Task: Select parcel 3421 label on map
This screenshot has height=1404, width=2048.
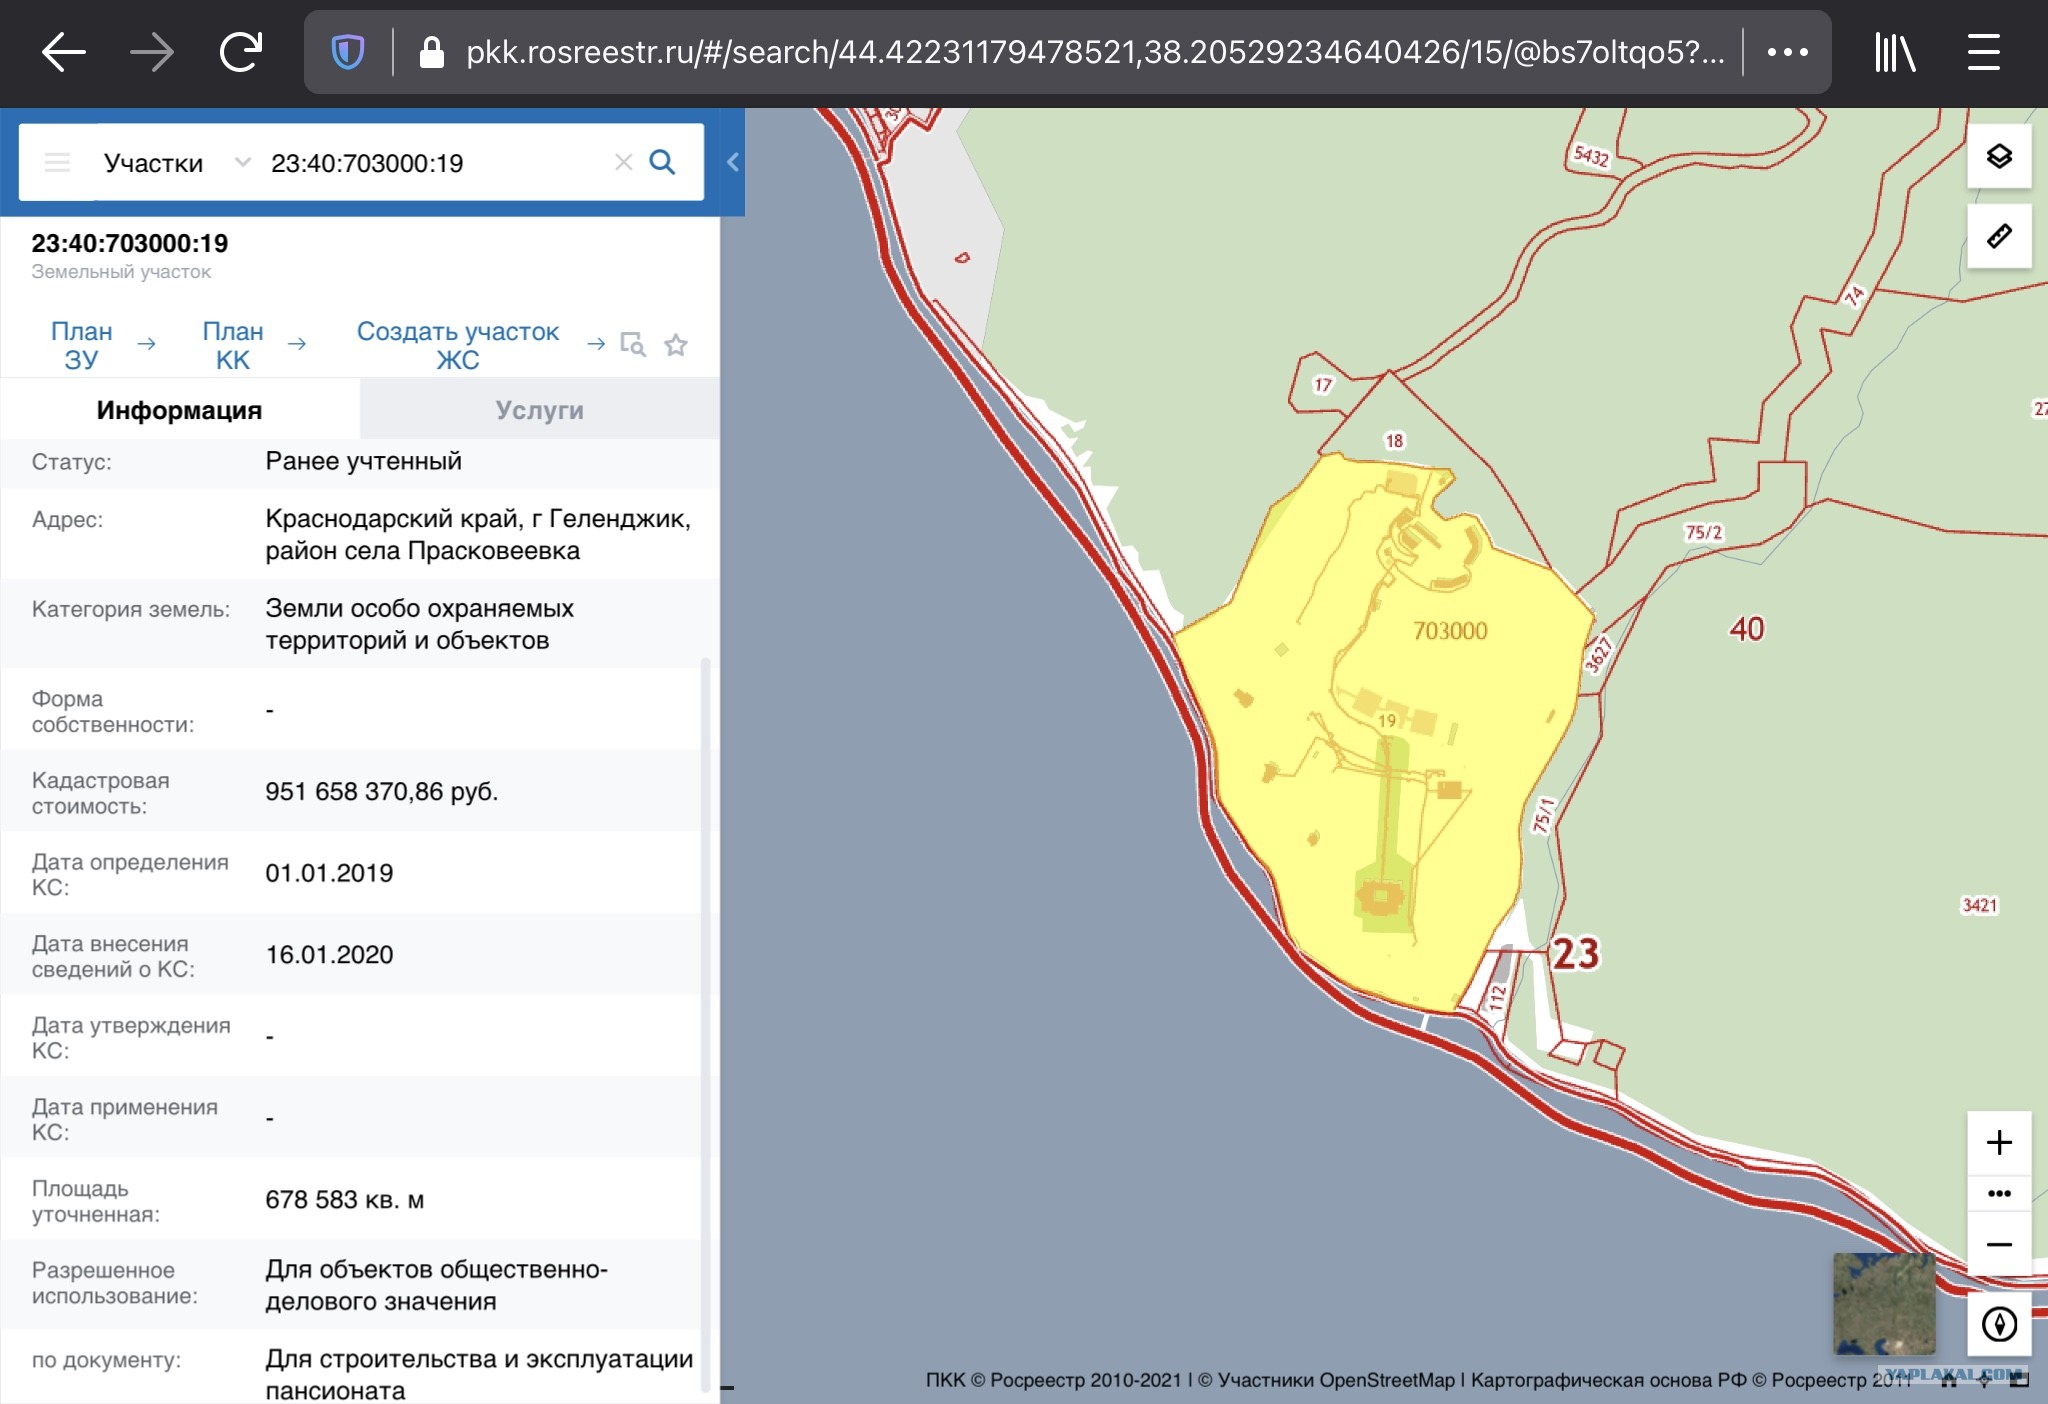Action: (x=1980, y=905)
